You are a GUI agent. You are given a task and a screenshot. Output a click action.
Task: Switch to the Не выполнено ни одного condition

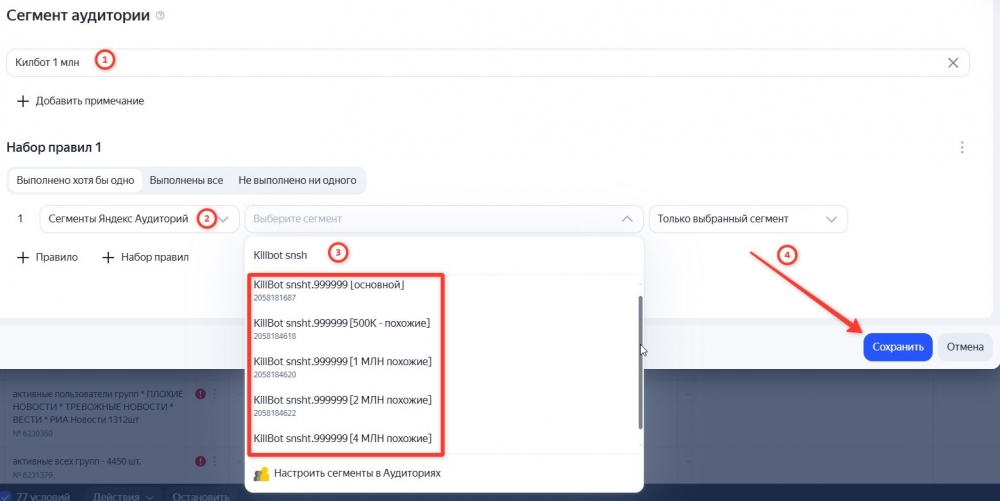coord(297,180)
